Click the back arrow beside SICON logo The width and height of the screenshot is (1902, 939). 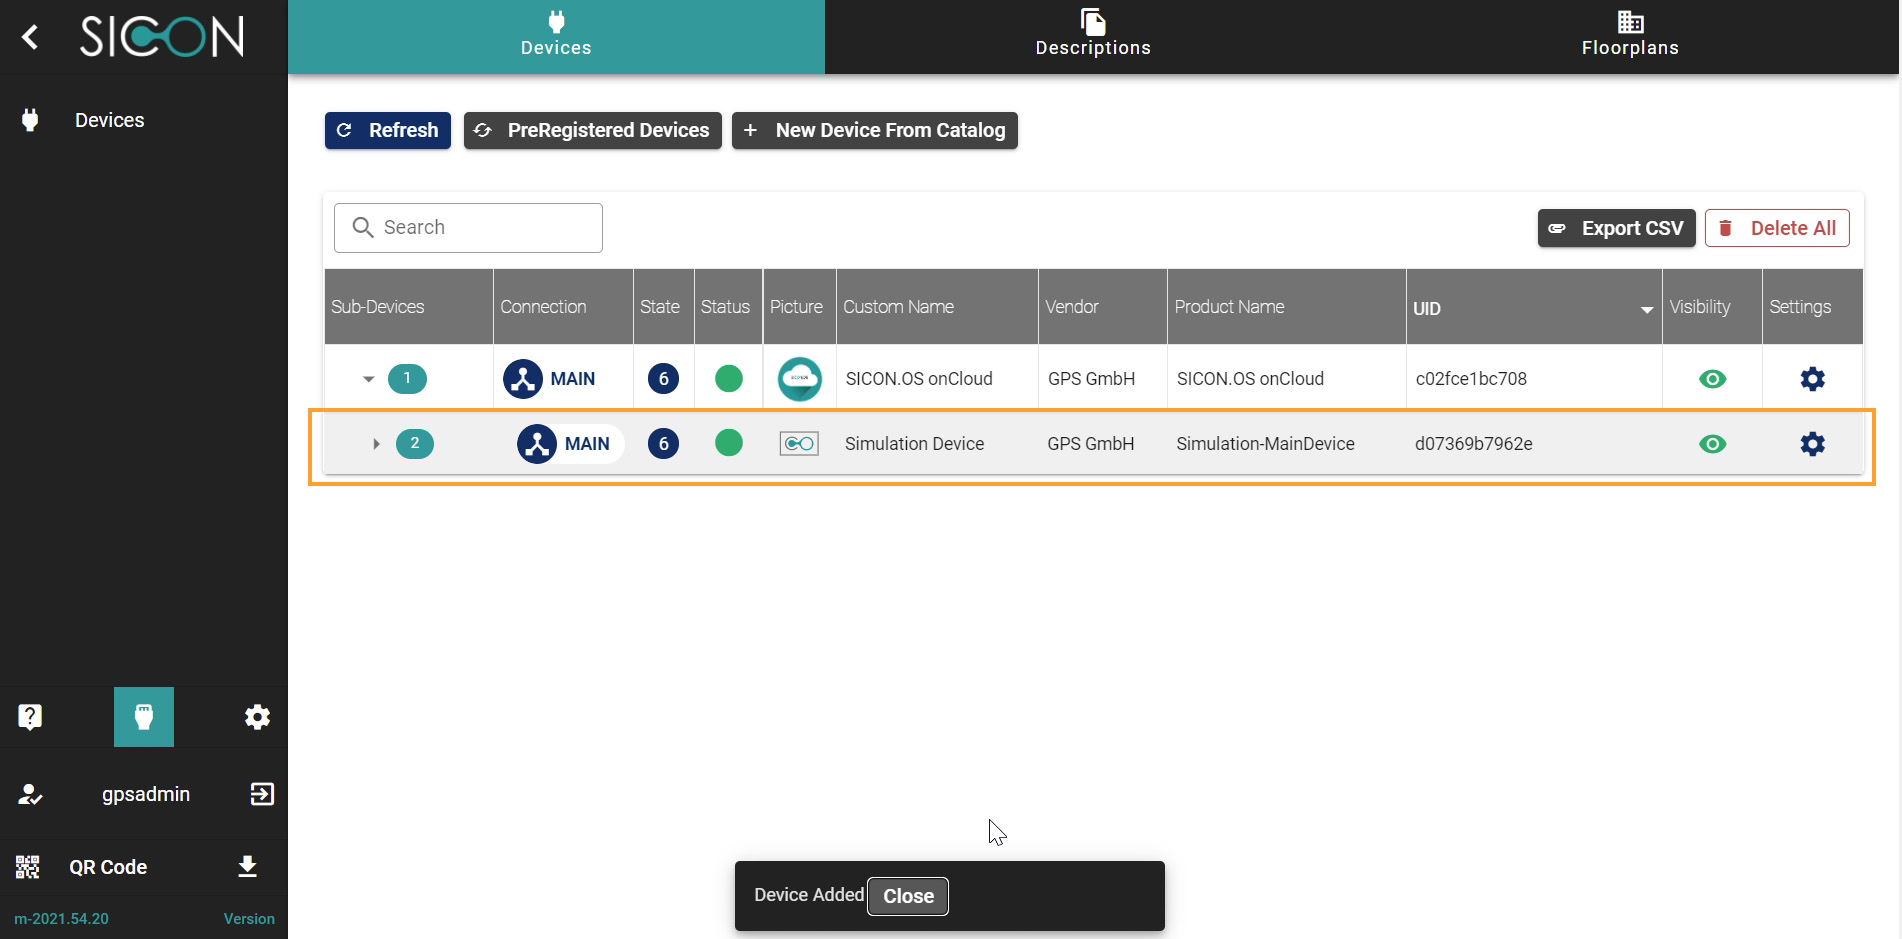[x=30, y=37]
